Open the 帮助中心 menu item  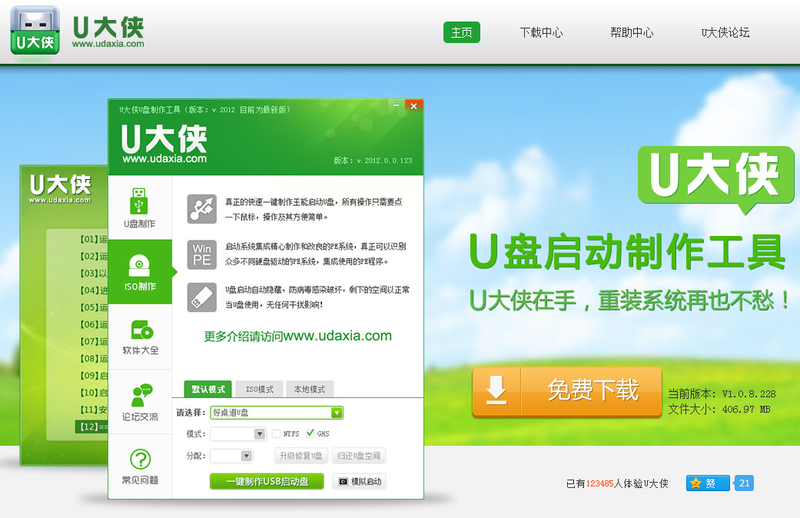[632, 33]
